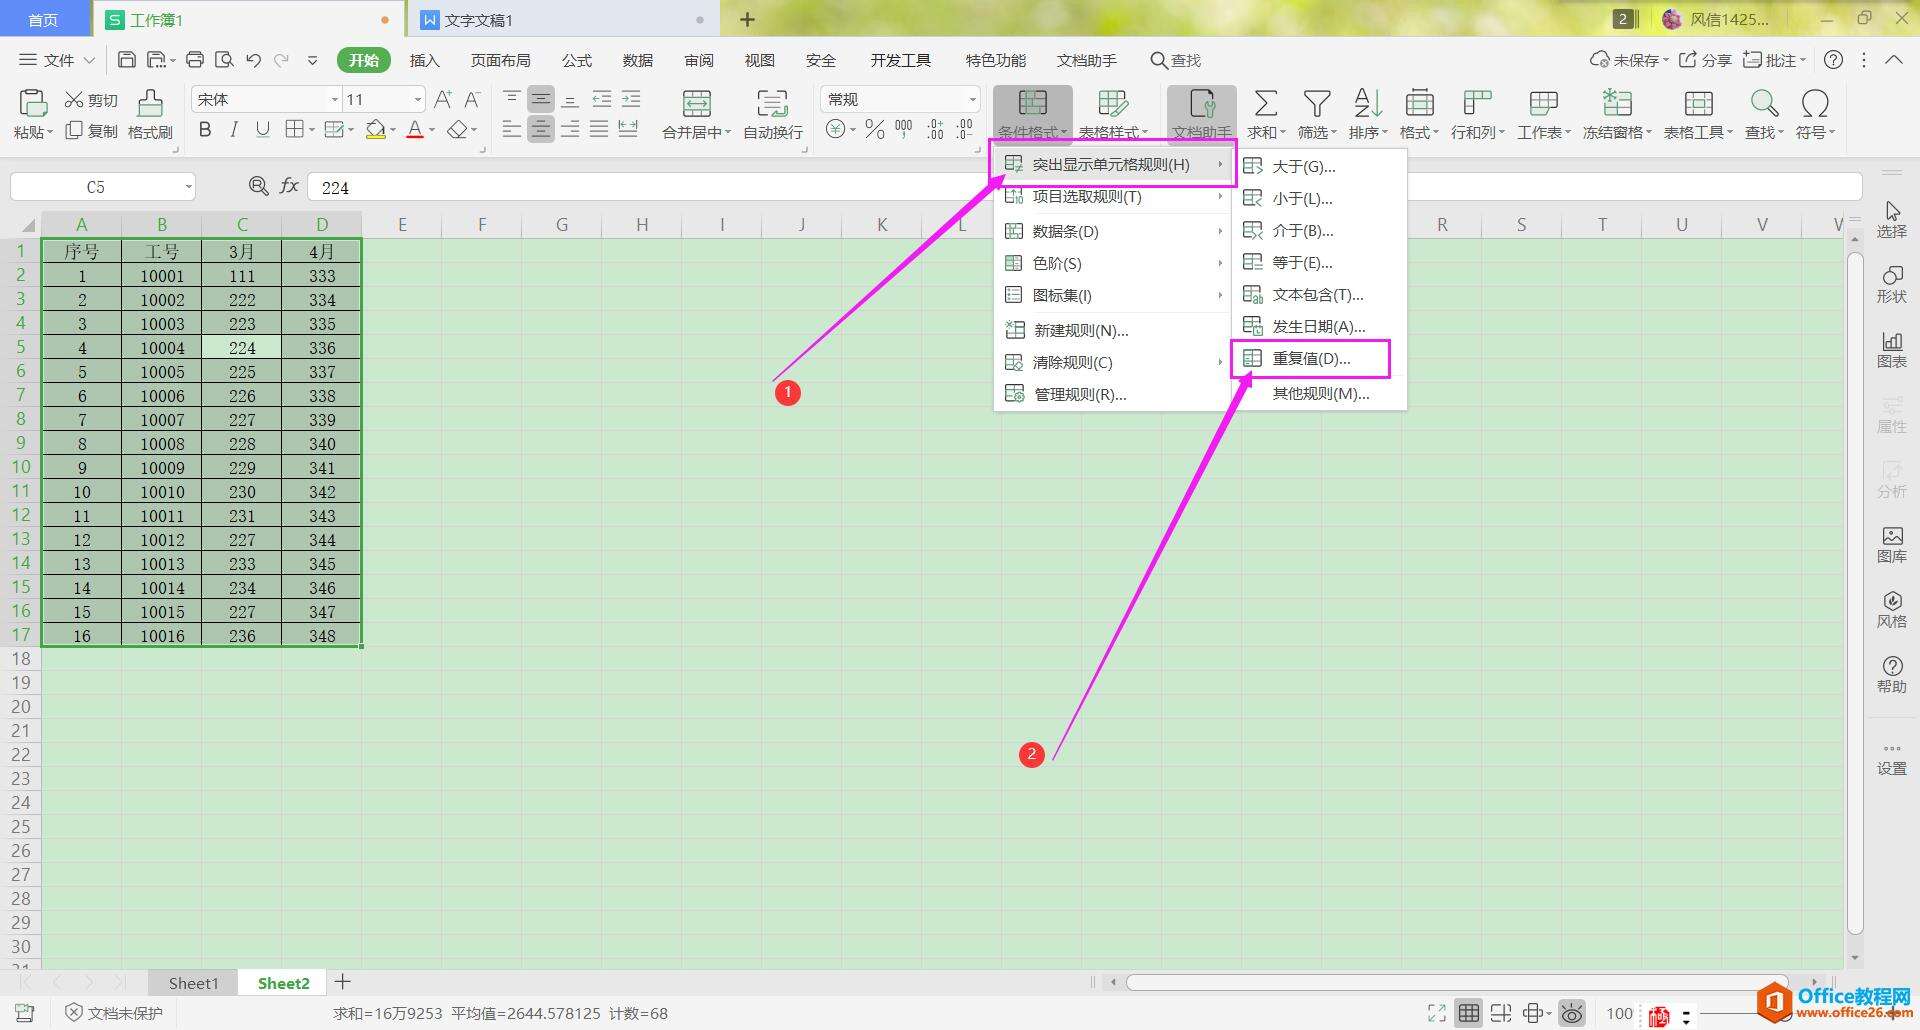Open the Sheet1 worksheet tab
This screenshot has height=1030, width=1920.
point(193,983)
